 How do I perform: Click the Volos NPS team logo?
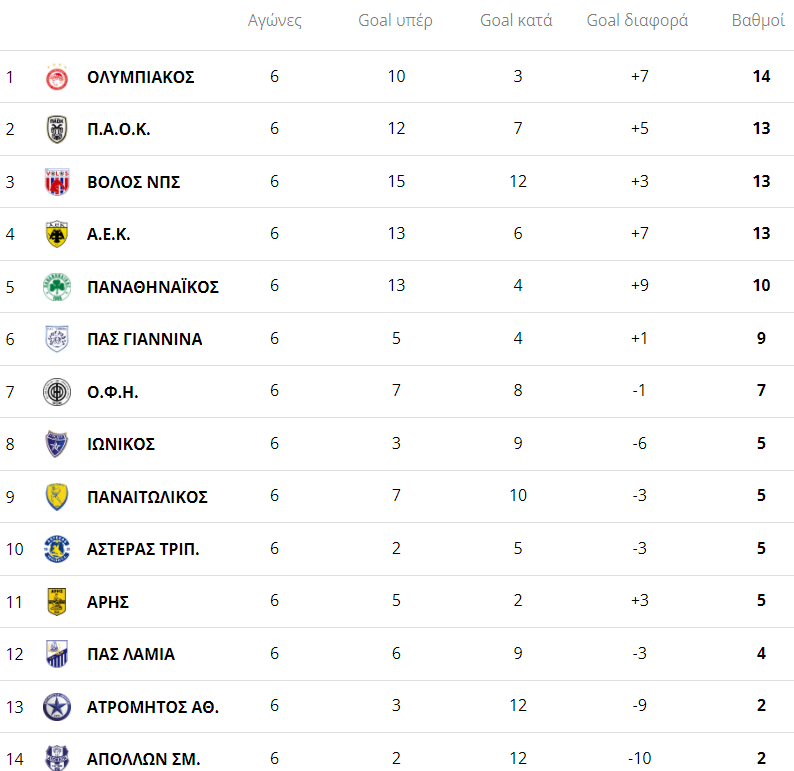pos(57,182)
